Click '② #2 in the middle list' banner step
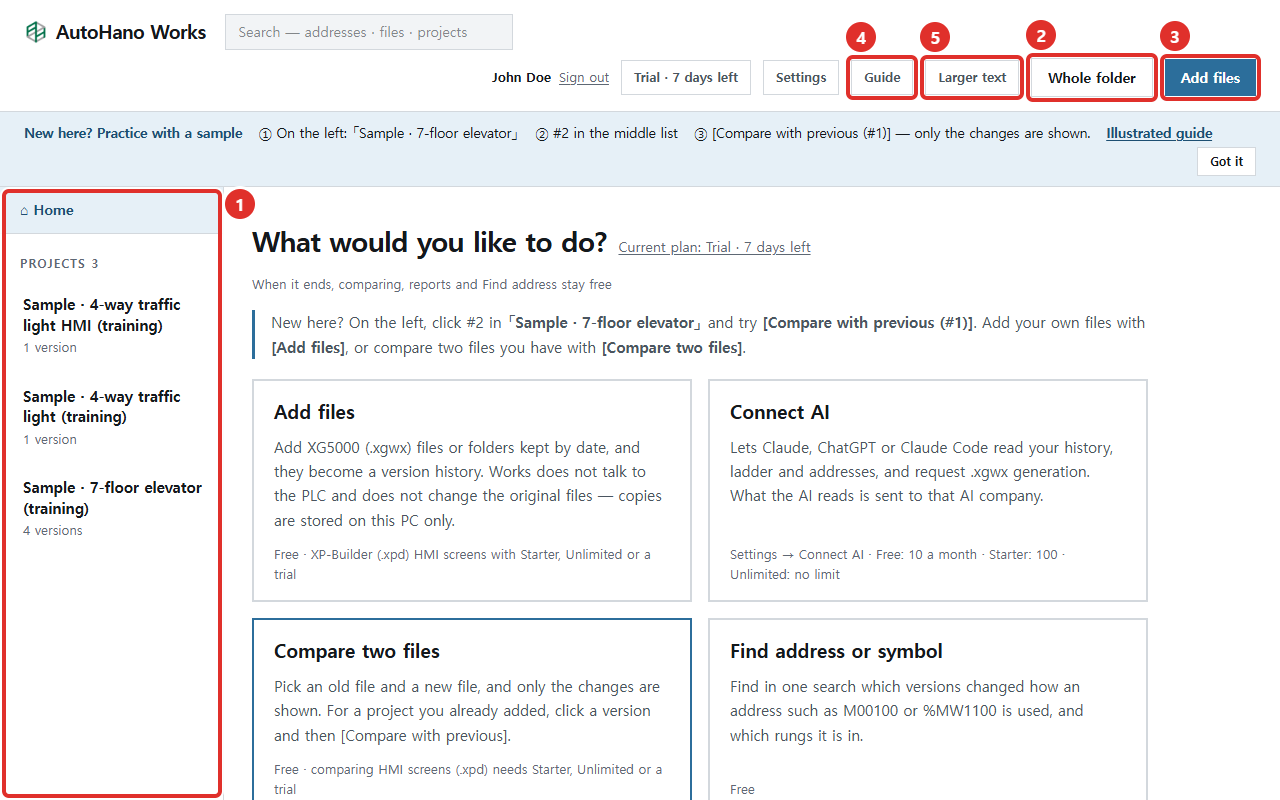Viewport: 1280px width, 800px height. point(607,133)
